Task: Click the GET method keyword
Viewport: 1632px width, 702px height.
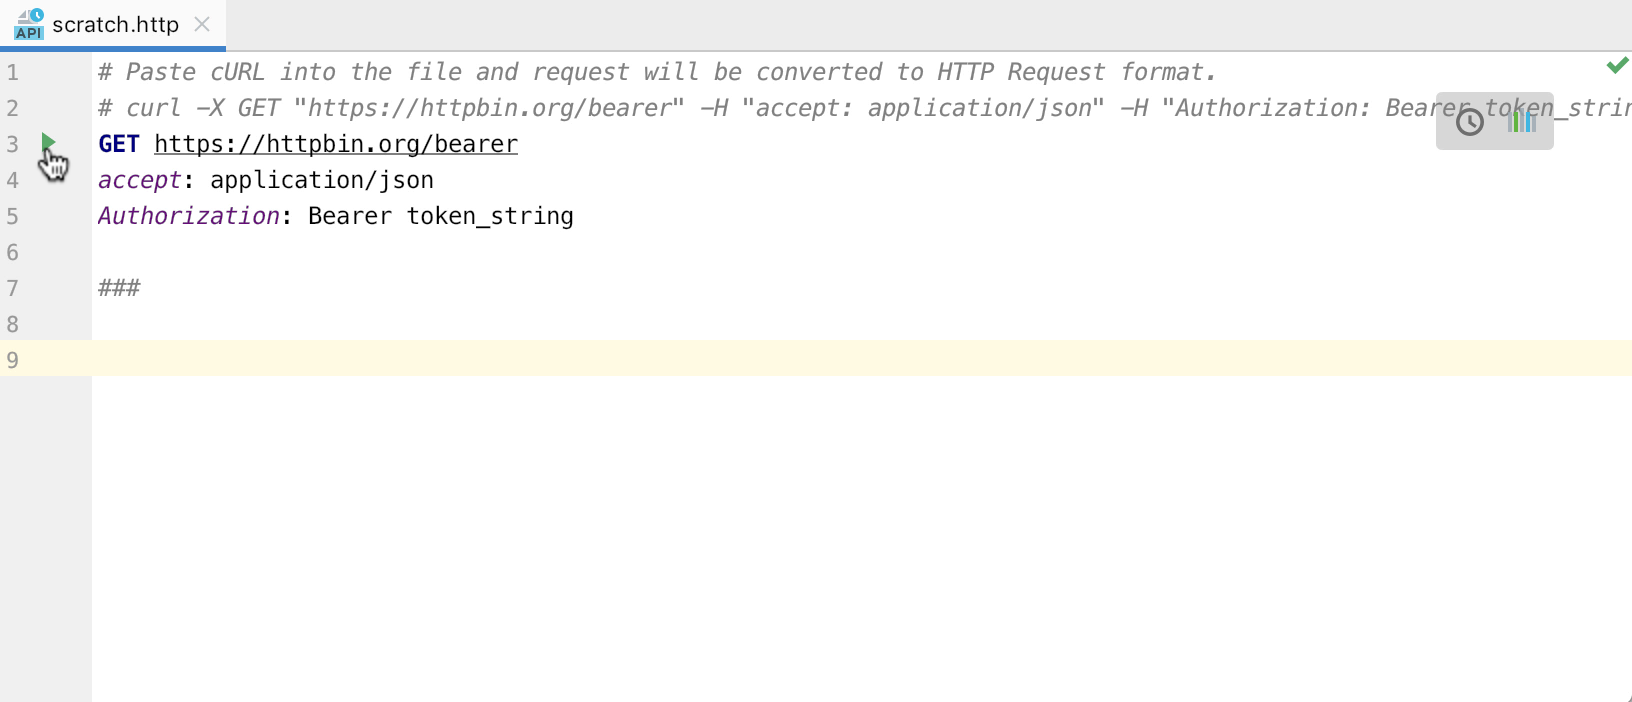Action: coord(118,144)
